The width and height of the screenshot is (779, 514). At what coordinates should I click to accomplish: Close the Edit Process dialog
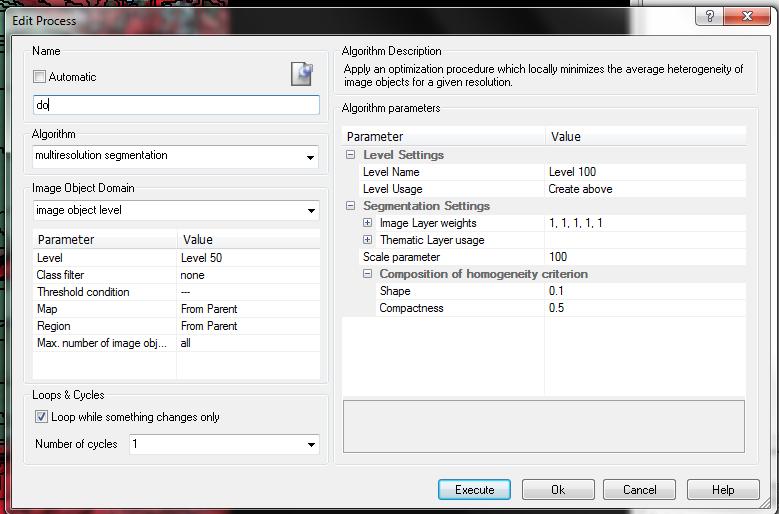(x=747, y=16)
